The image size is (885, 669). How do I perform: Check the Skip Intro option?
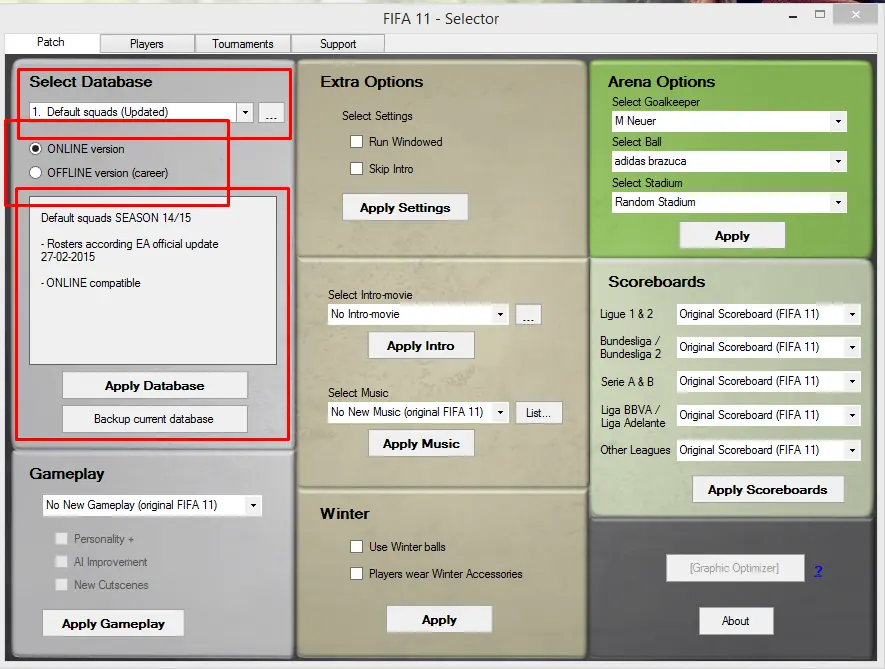(x=356, y=169)
